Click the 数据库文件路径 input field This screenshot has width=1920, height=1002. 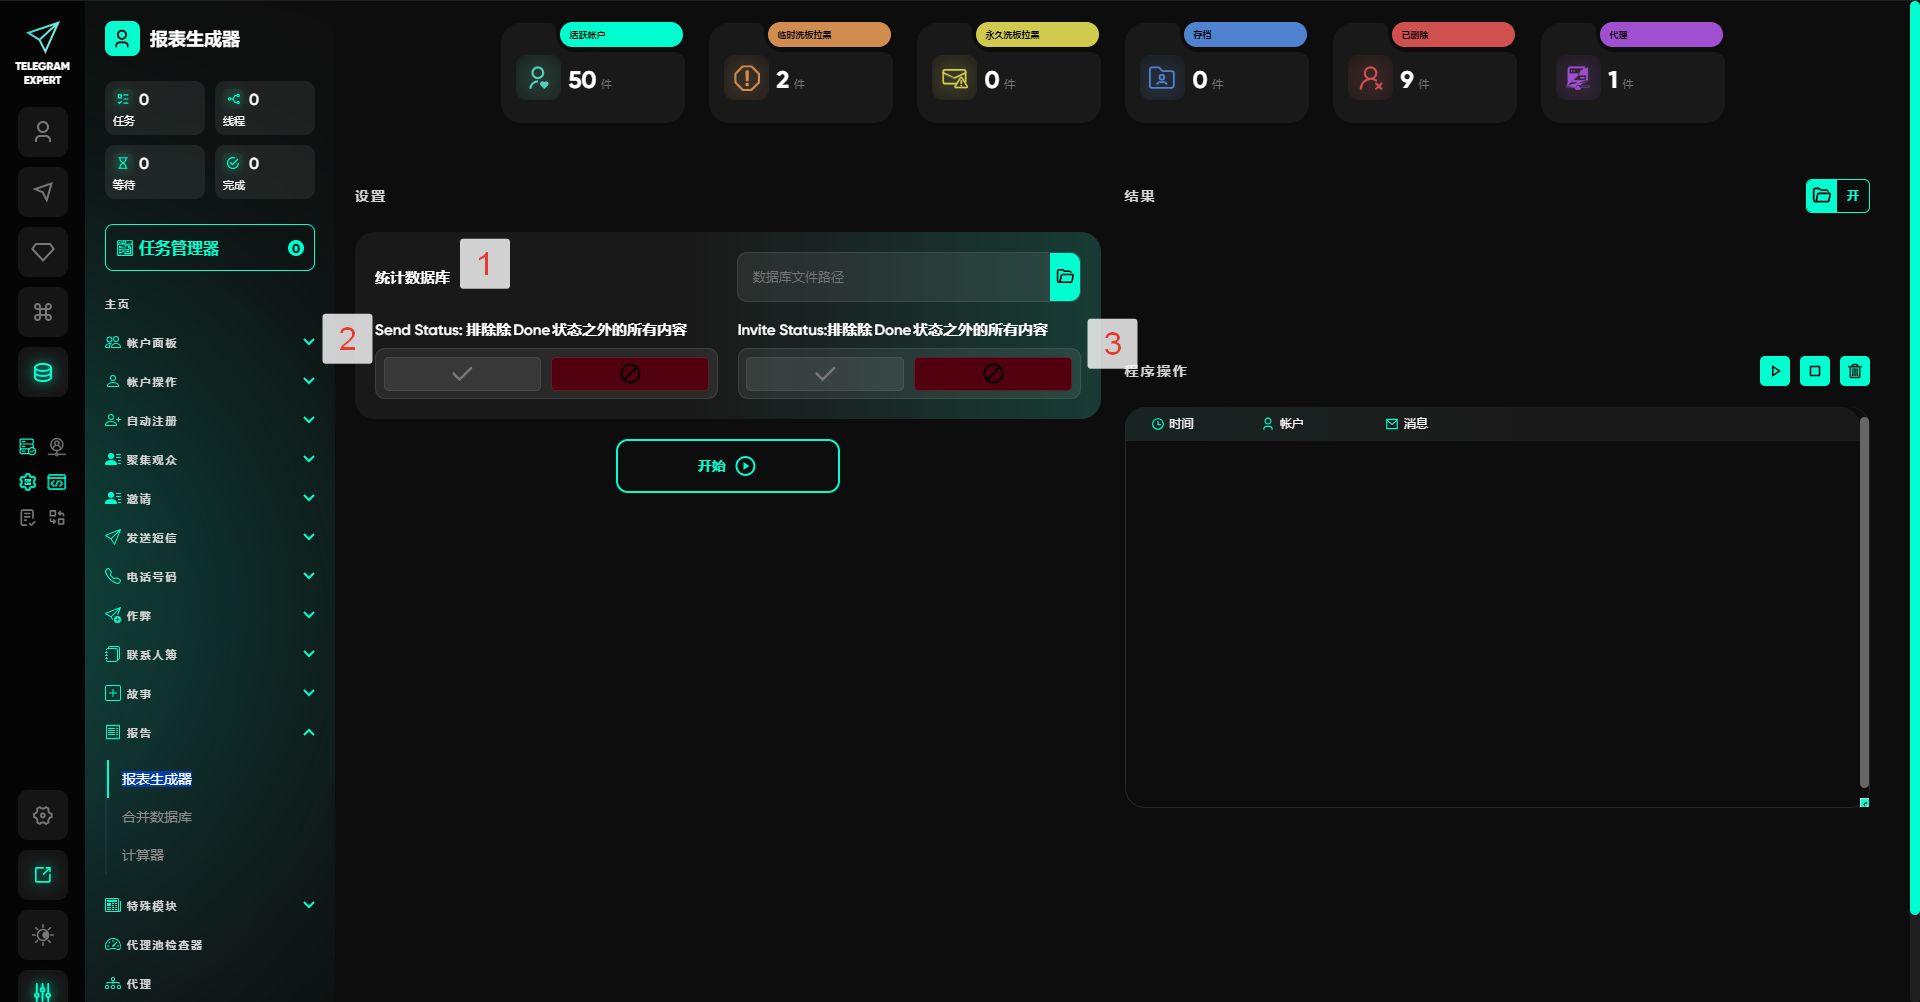point(893,277)
